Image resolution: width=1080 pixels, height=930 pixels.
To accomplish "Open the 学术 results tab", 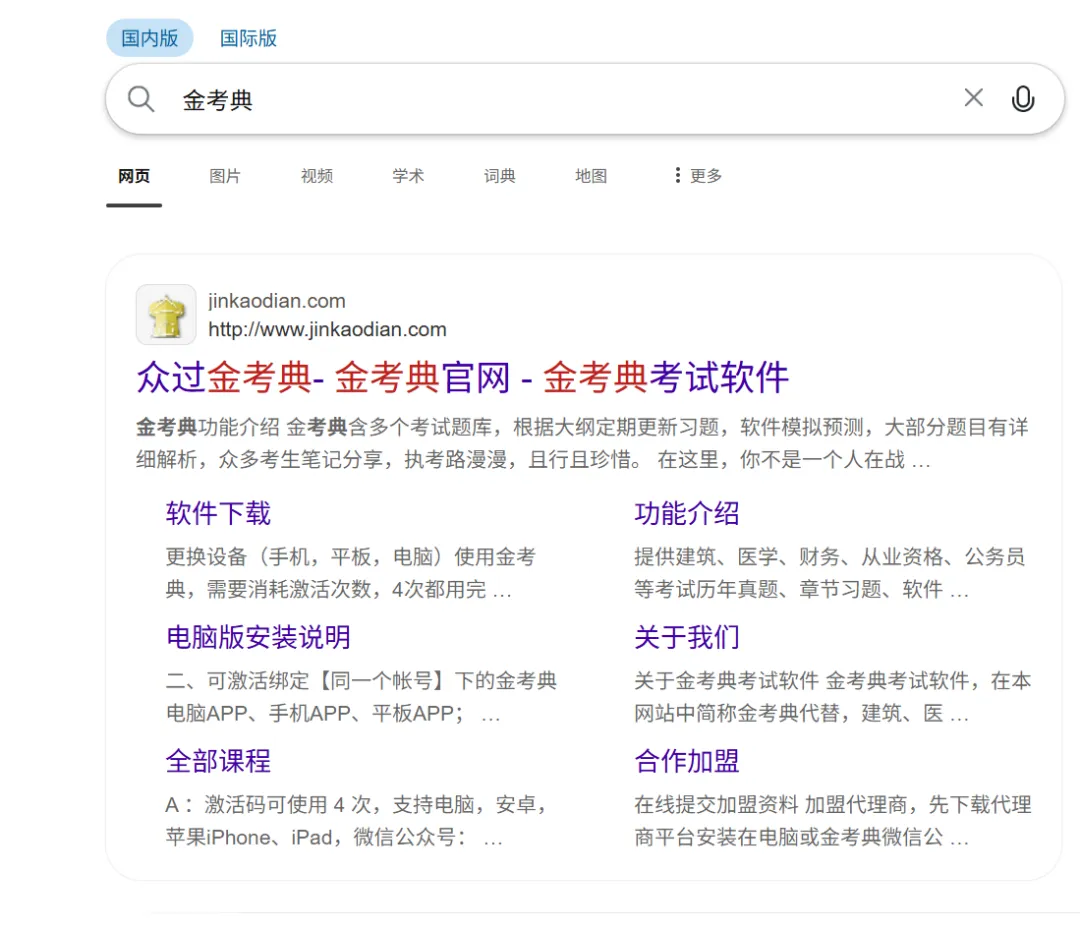I will (408, 176).
